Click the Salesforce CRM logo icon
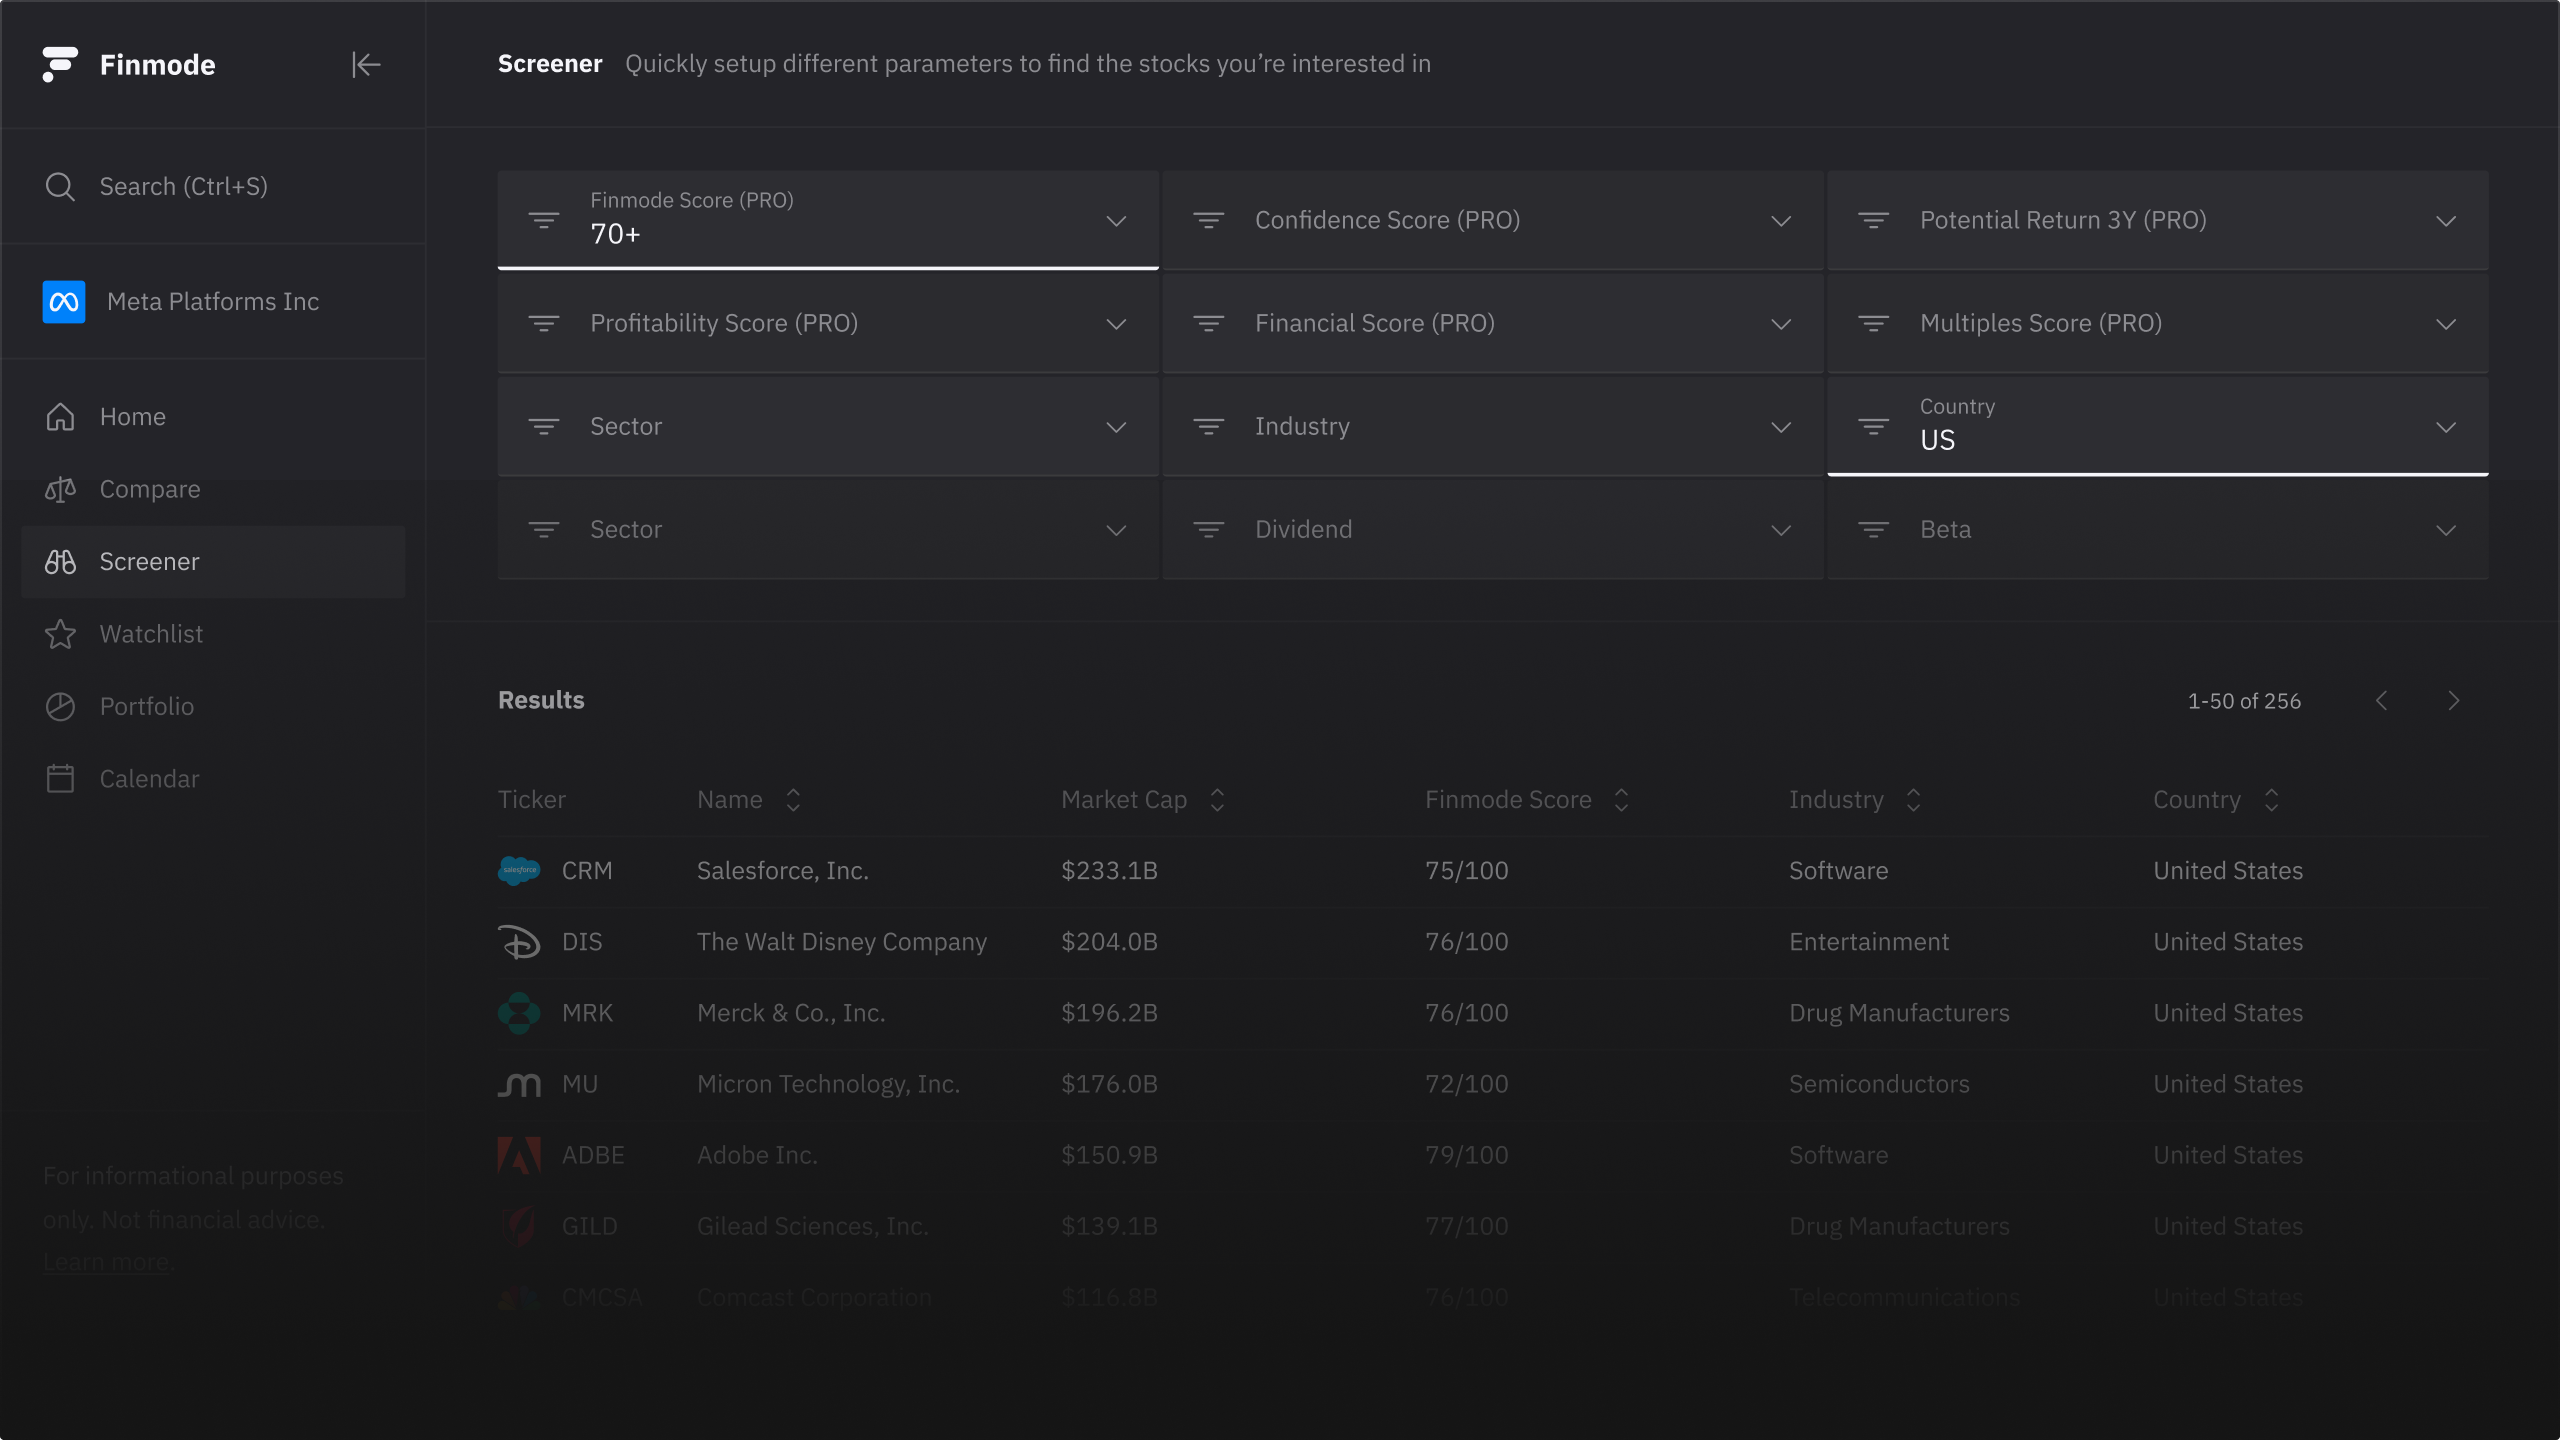 pos(519,870)
